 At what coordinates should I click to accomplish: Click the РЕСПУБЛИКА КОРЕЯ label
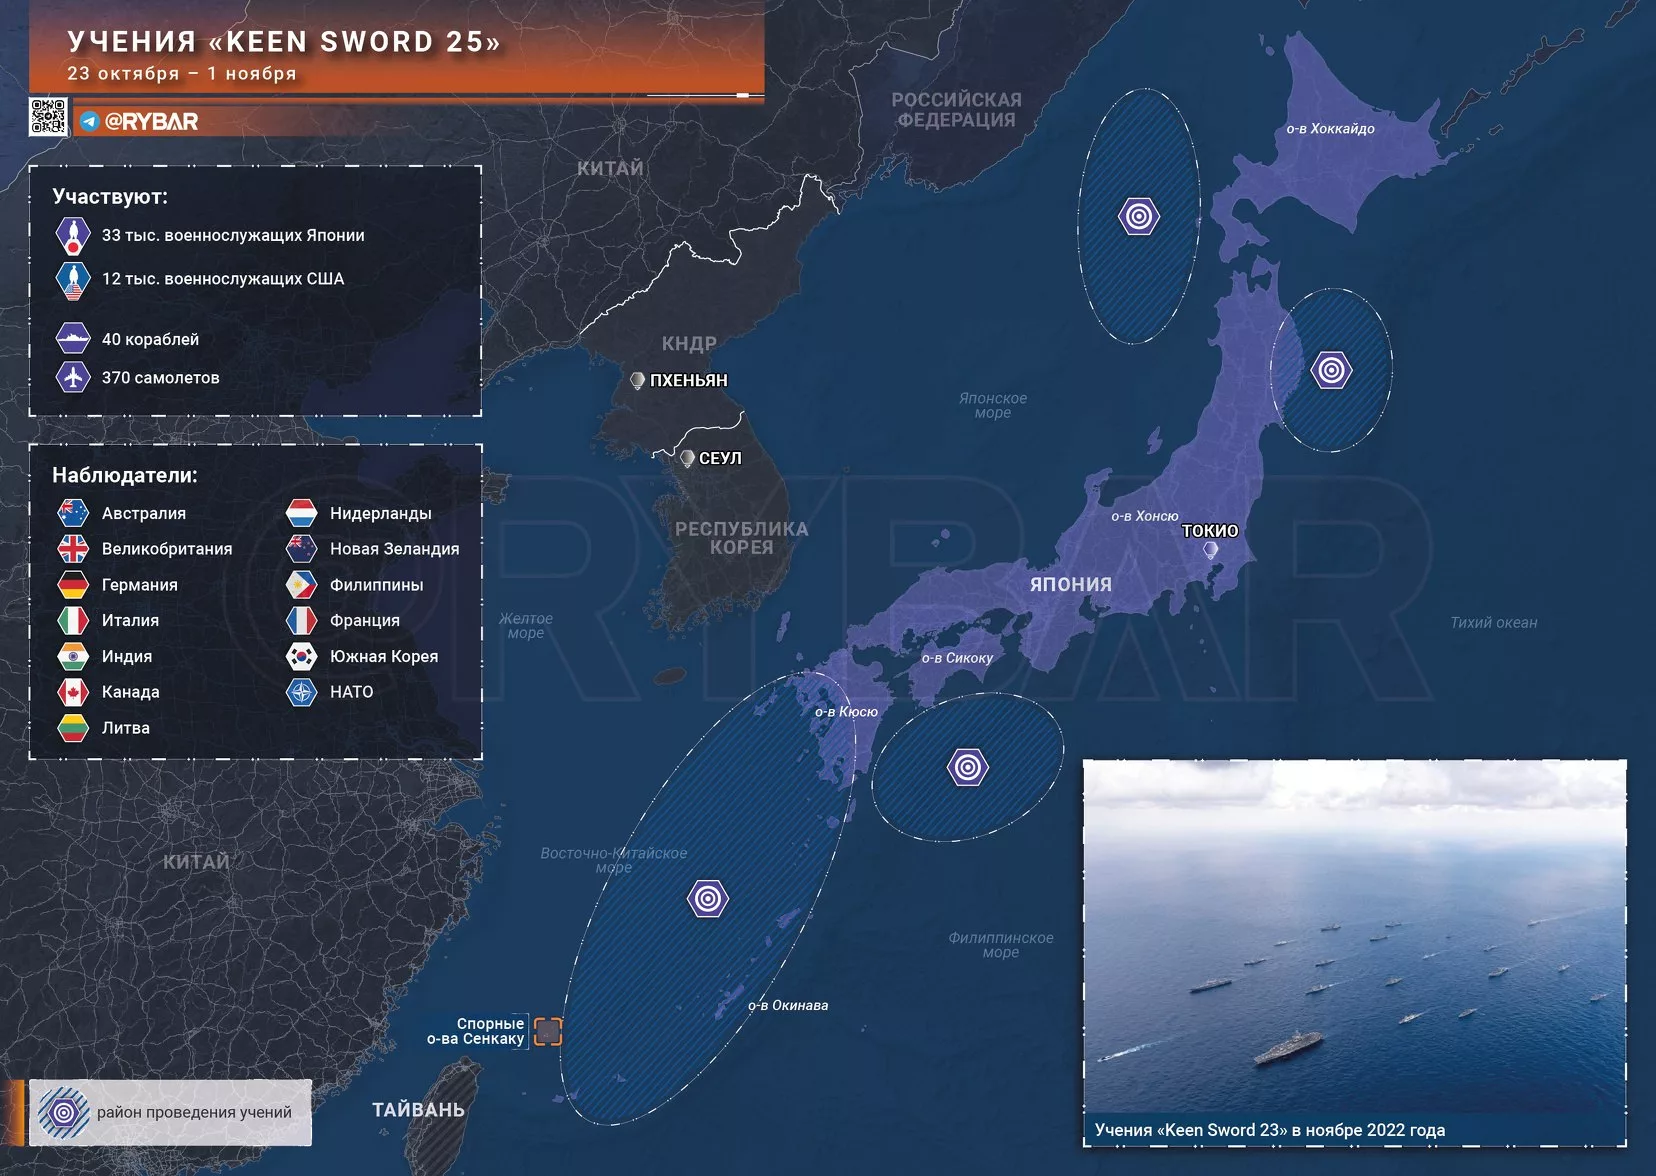click(x=742, y=538)
